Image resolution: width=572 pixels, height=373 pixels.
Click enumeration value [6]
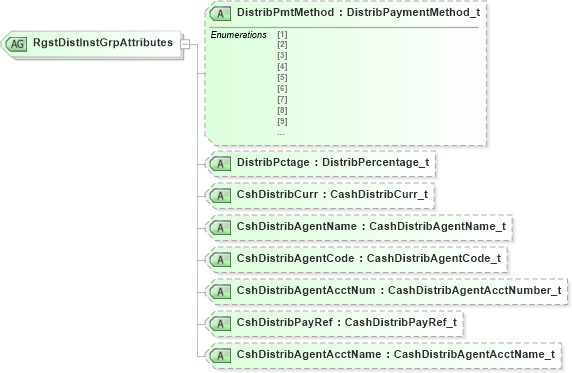(282, 88)
